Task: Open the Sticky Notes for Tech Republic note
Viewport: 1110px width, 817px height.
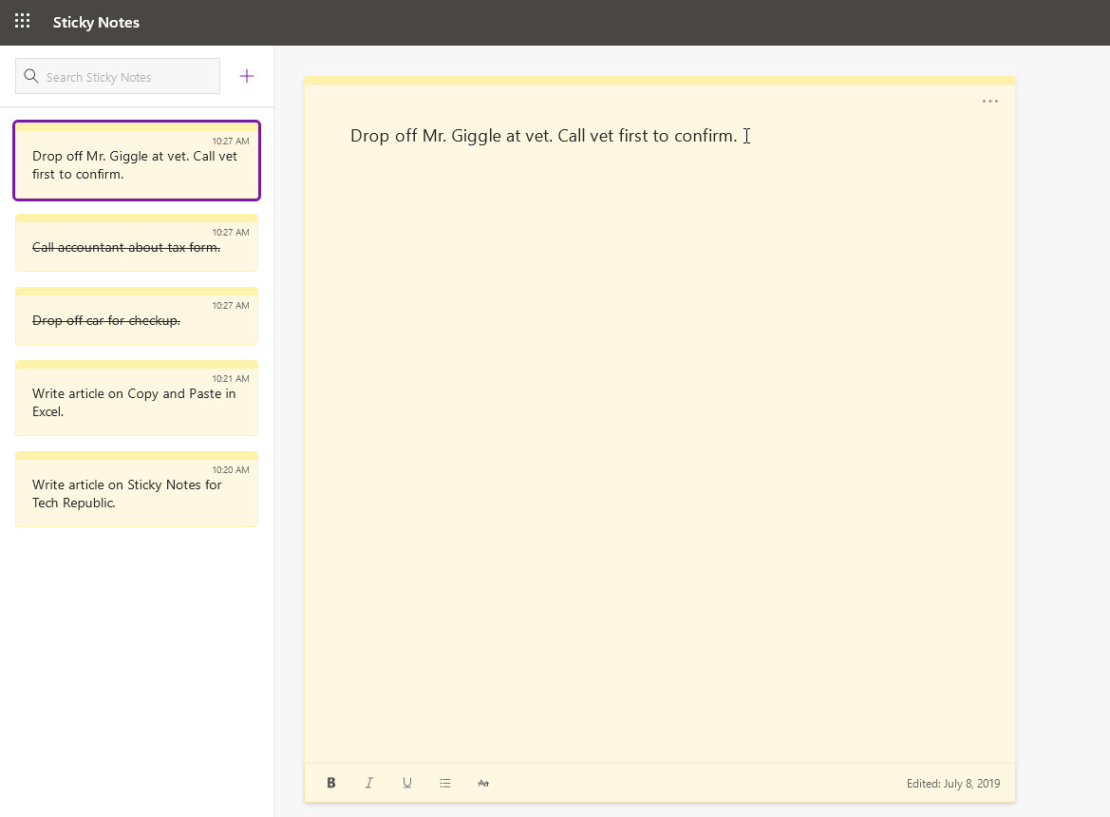Action: [136, 489]
